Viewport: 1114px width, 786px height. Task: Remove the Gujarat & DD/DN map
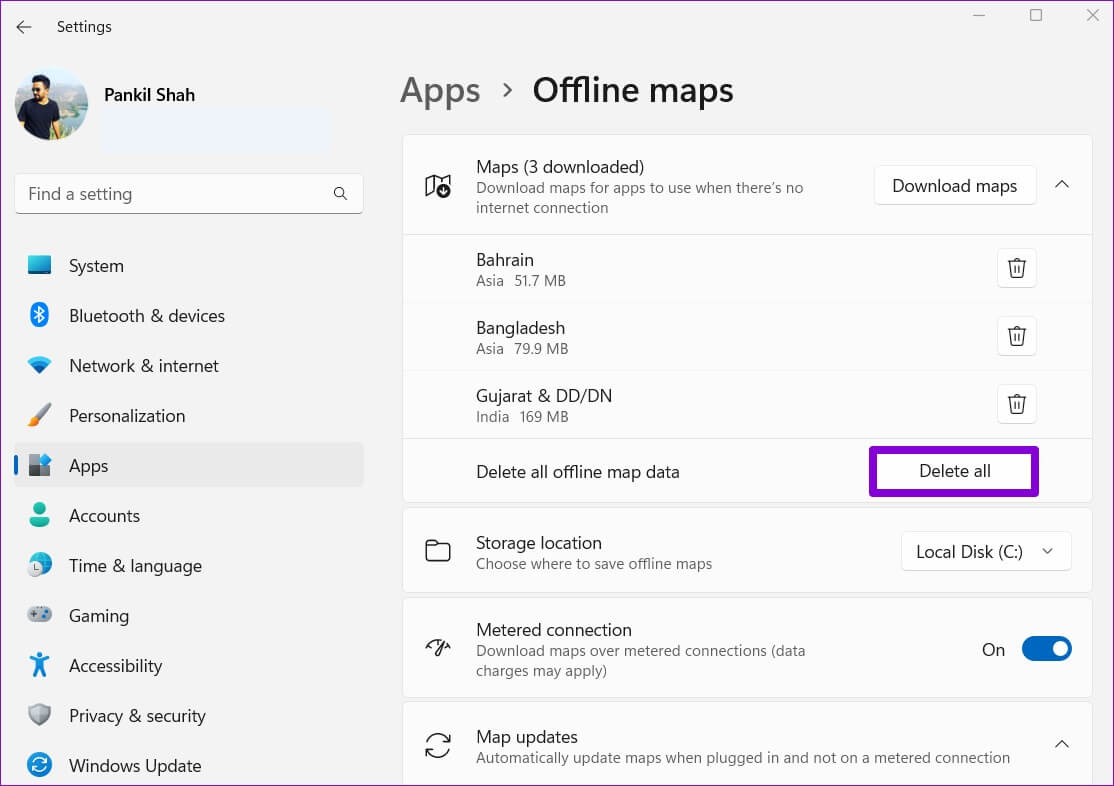tap(1016, 404)
